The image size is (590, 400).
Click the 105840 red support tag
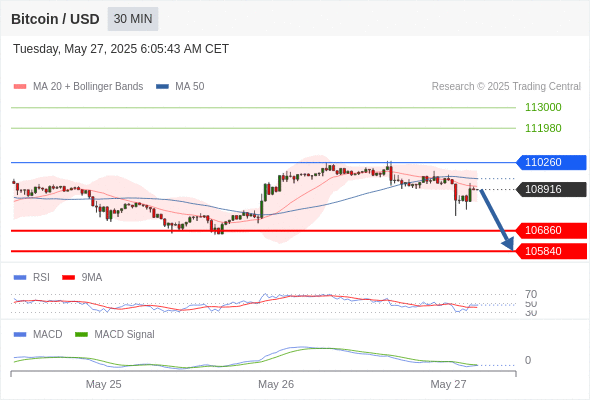click(551, 251)
